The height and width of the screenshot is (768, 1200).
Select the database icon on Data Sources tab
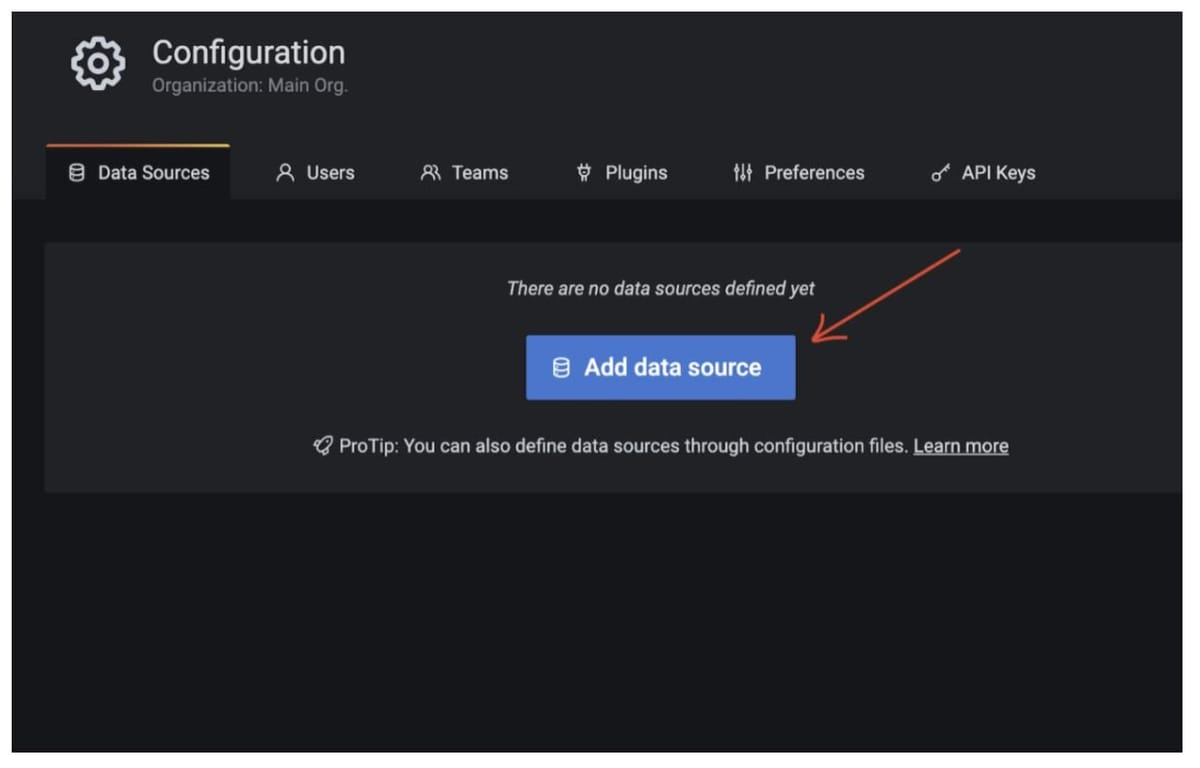[77, 172]
